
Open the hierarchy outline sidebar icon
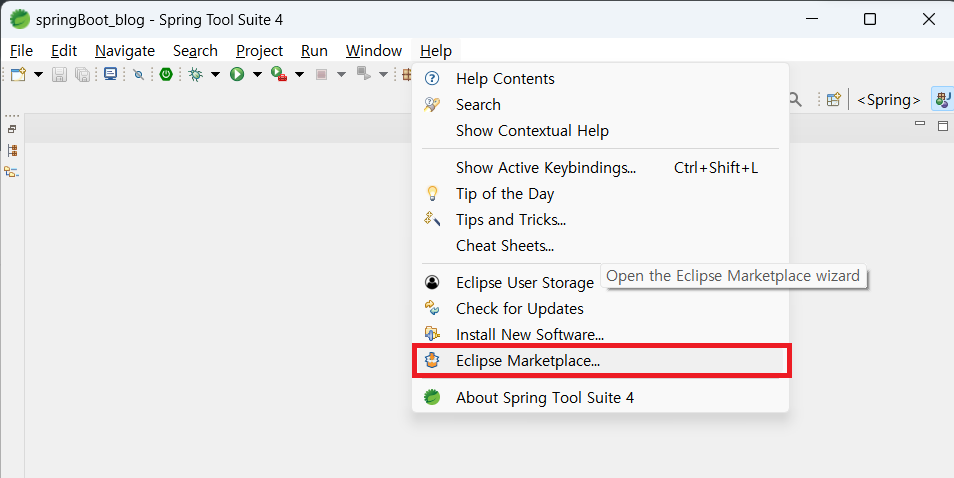[12, 172]
